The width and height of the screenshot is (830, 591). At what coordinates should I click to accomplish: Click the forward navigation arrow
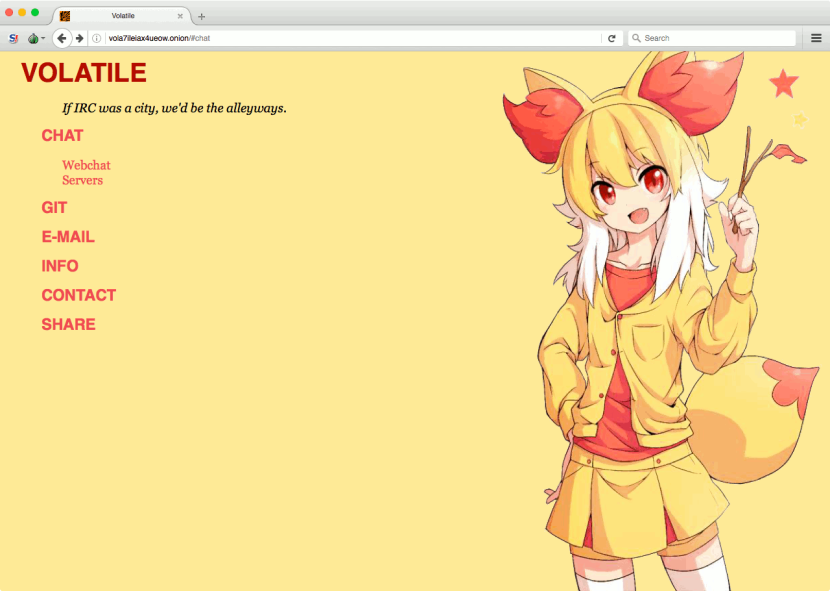80,38
